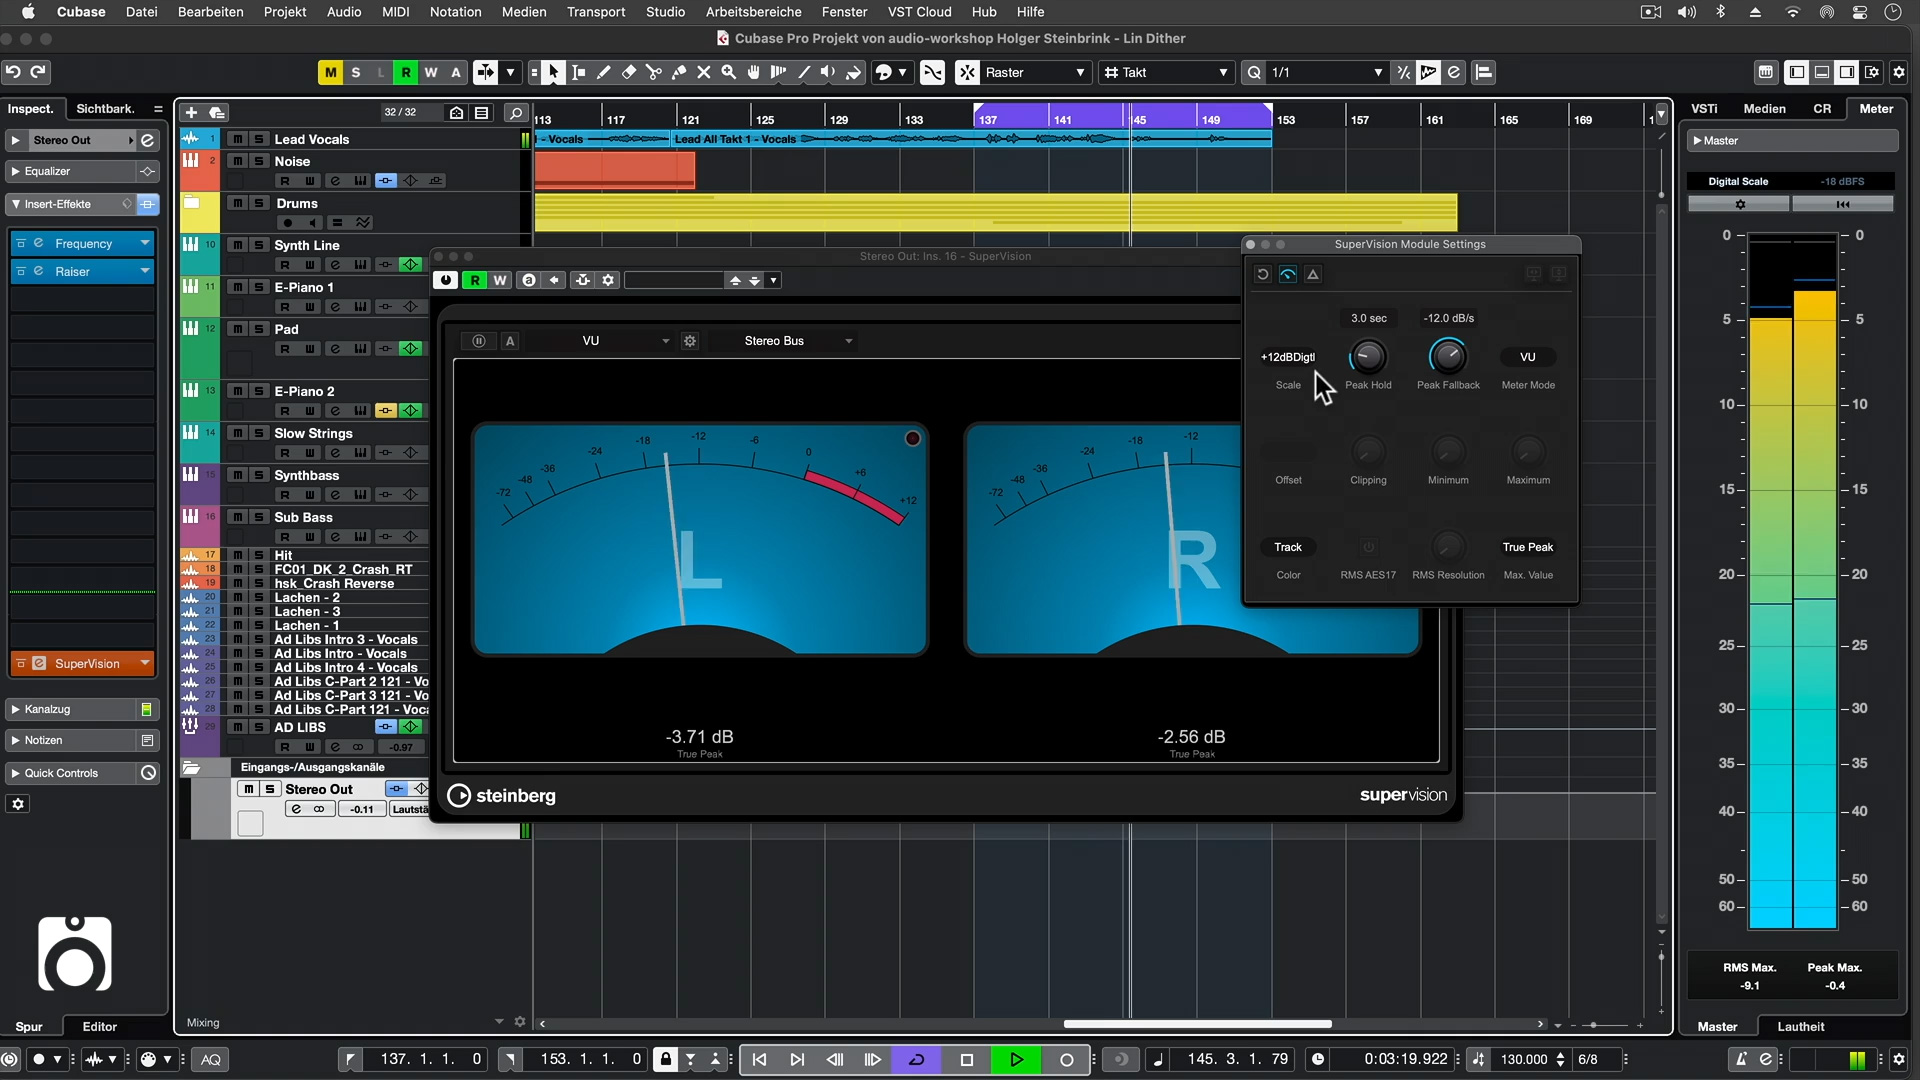
Task: Select the Erase tool
Action: pyautogui.click(x=629, y=72)
